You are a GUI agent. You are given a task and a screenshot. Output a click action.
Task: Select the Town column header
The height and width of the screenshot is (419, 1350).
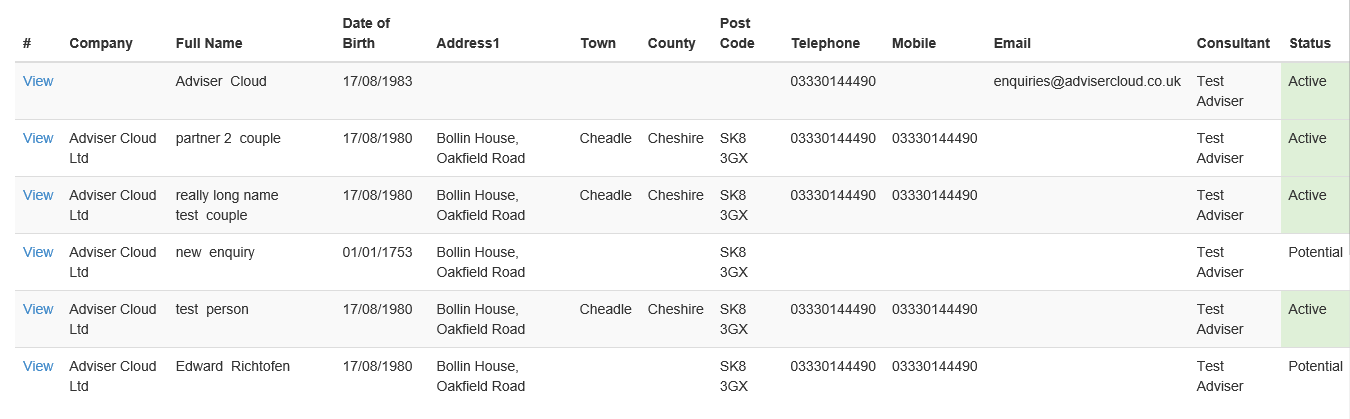[x=598, y=43]
